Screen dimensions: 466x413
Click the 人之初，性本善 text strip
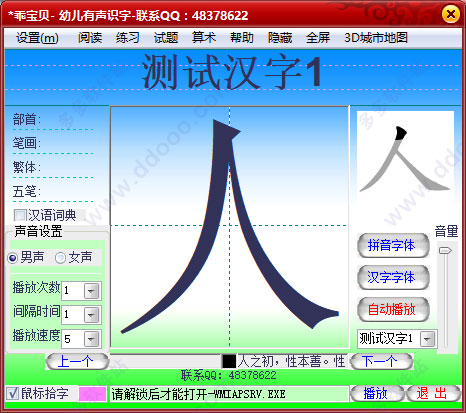(292, 361)
